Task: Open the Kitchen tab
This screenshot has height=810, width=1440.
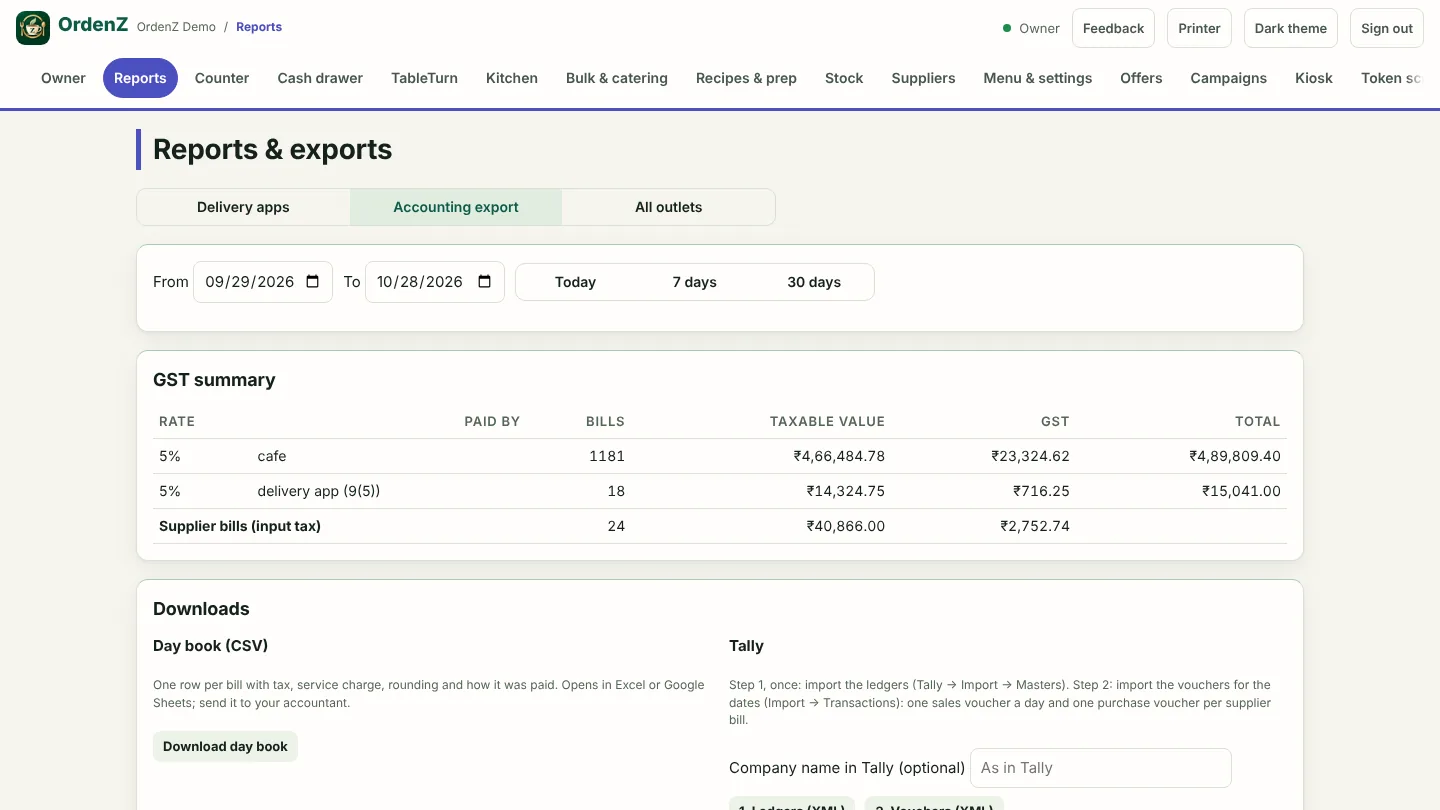Action: pos(512,78)
